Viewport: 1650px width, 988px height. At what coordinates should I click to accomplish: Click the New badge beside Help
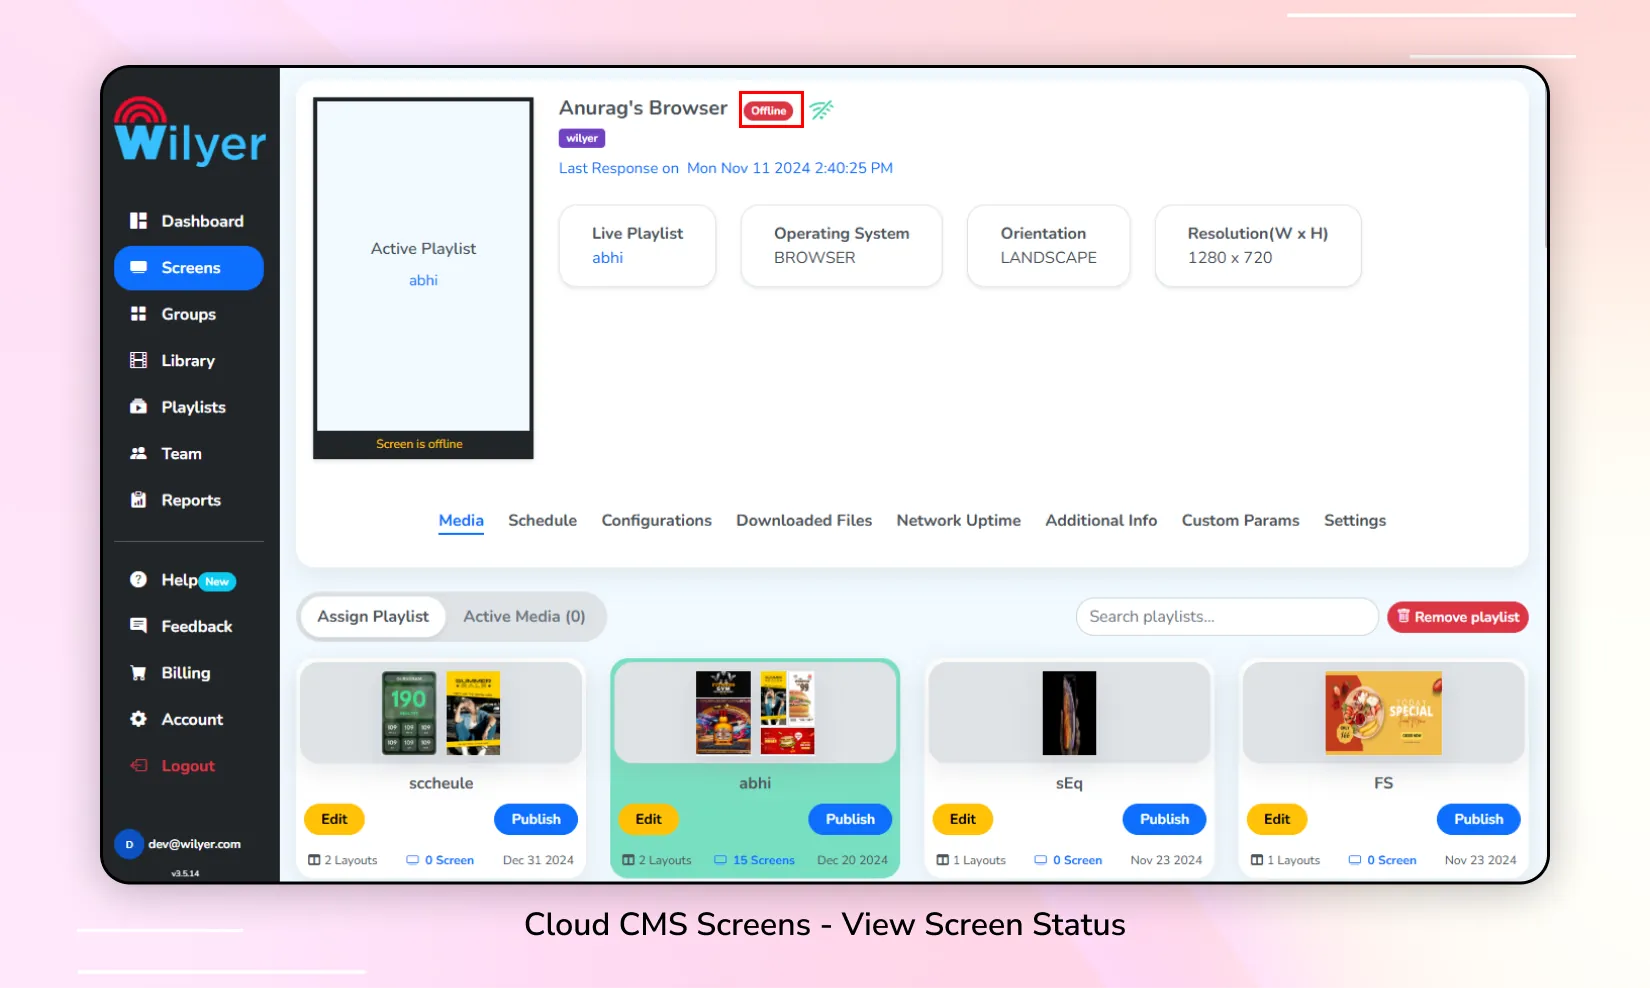pyautogui.click(x=217, y=581)
